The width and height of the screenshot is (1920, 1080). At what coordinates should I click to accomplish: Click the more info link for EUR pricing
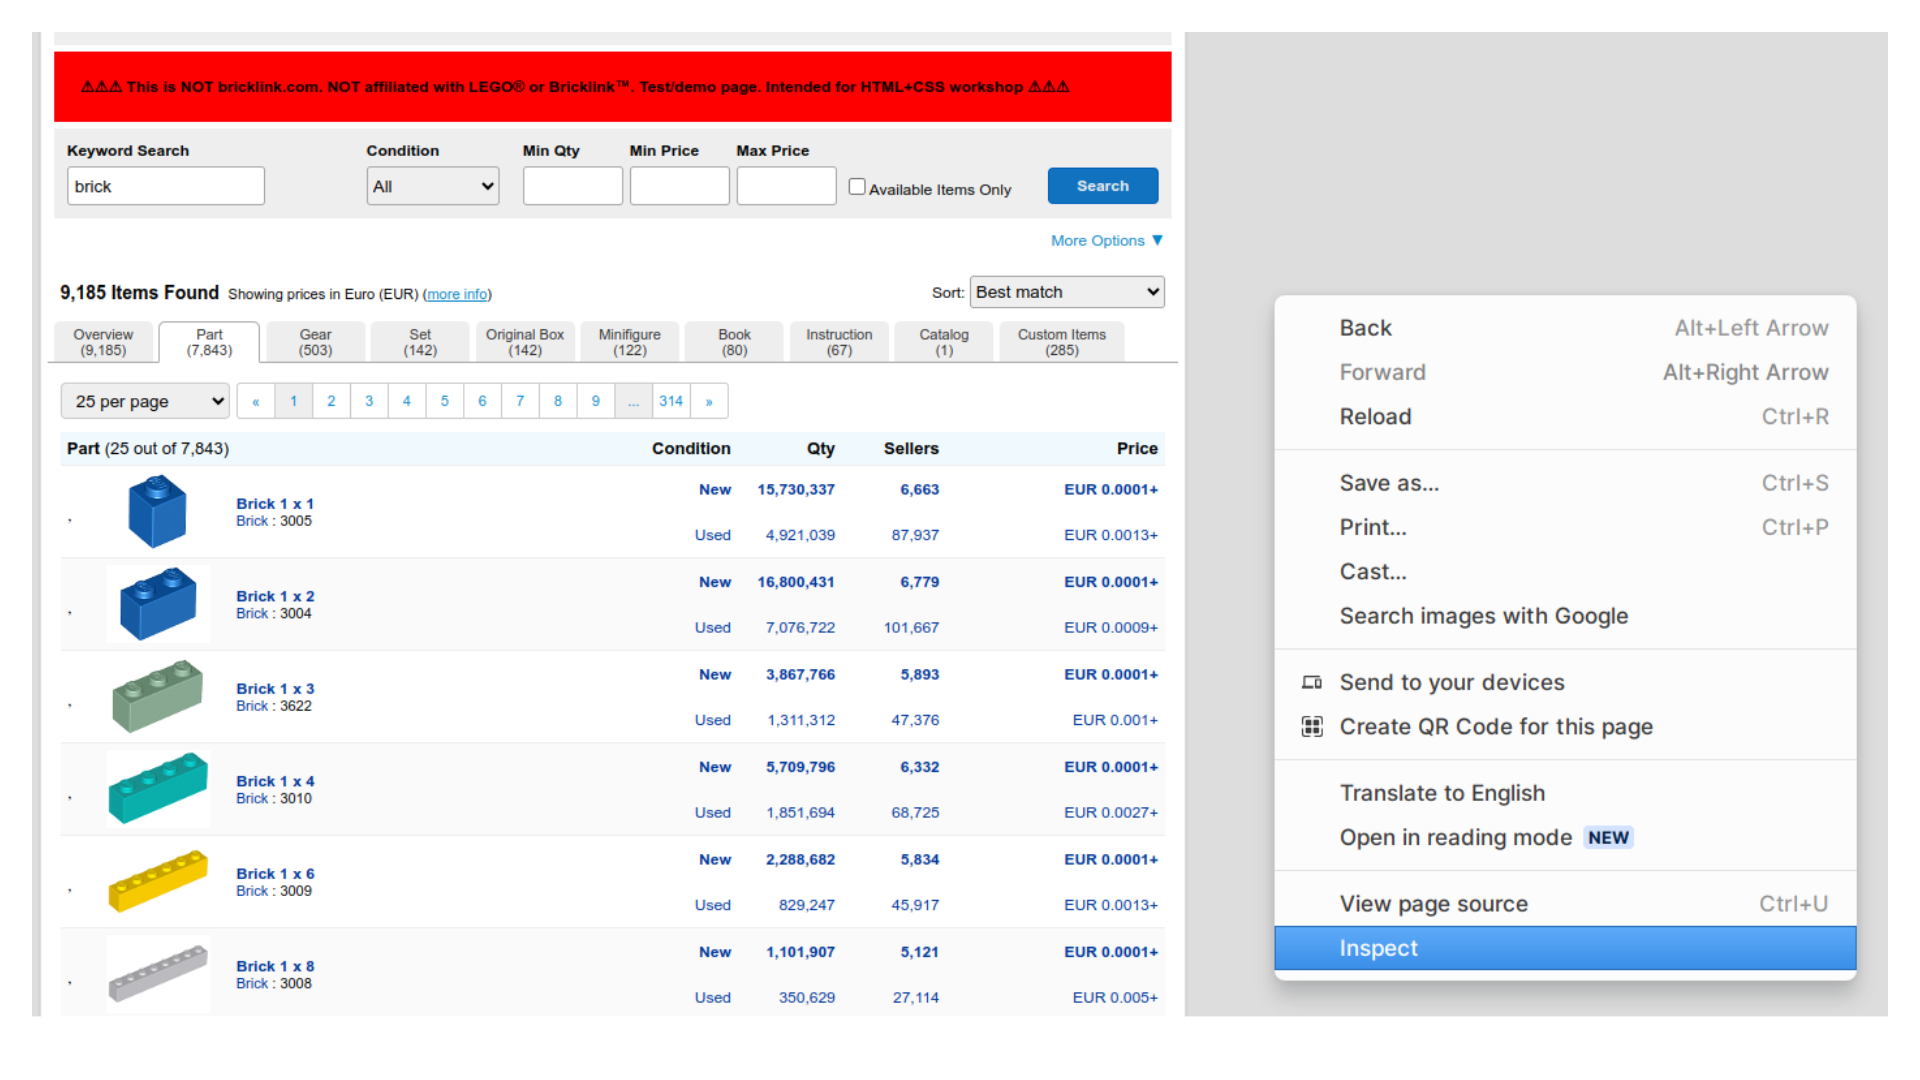click(456, 294)
